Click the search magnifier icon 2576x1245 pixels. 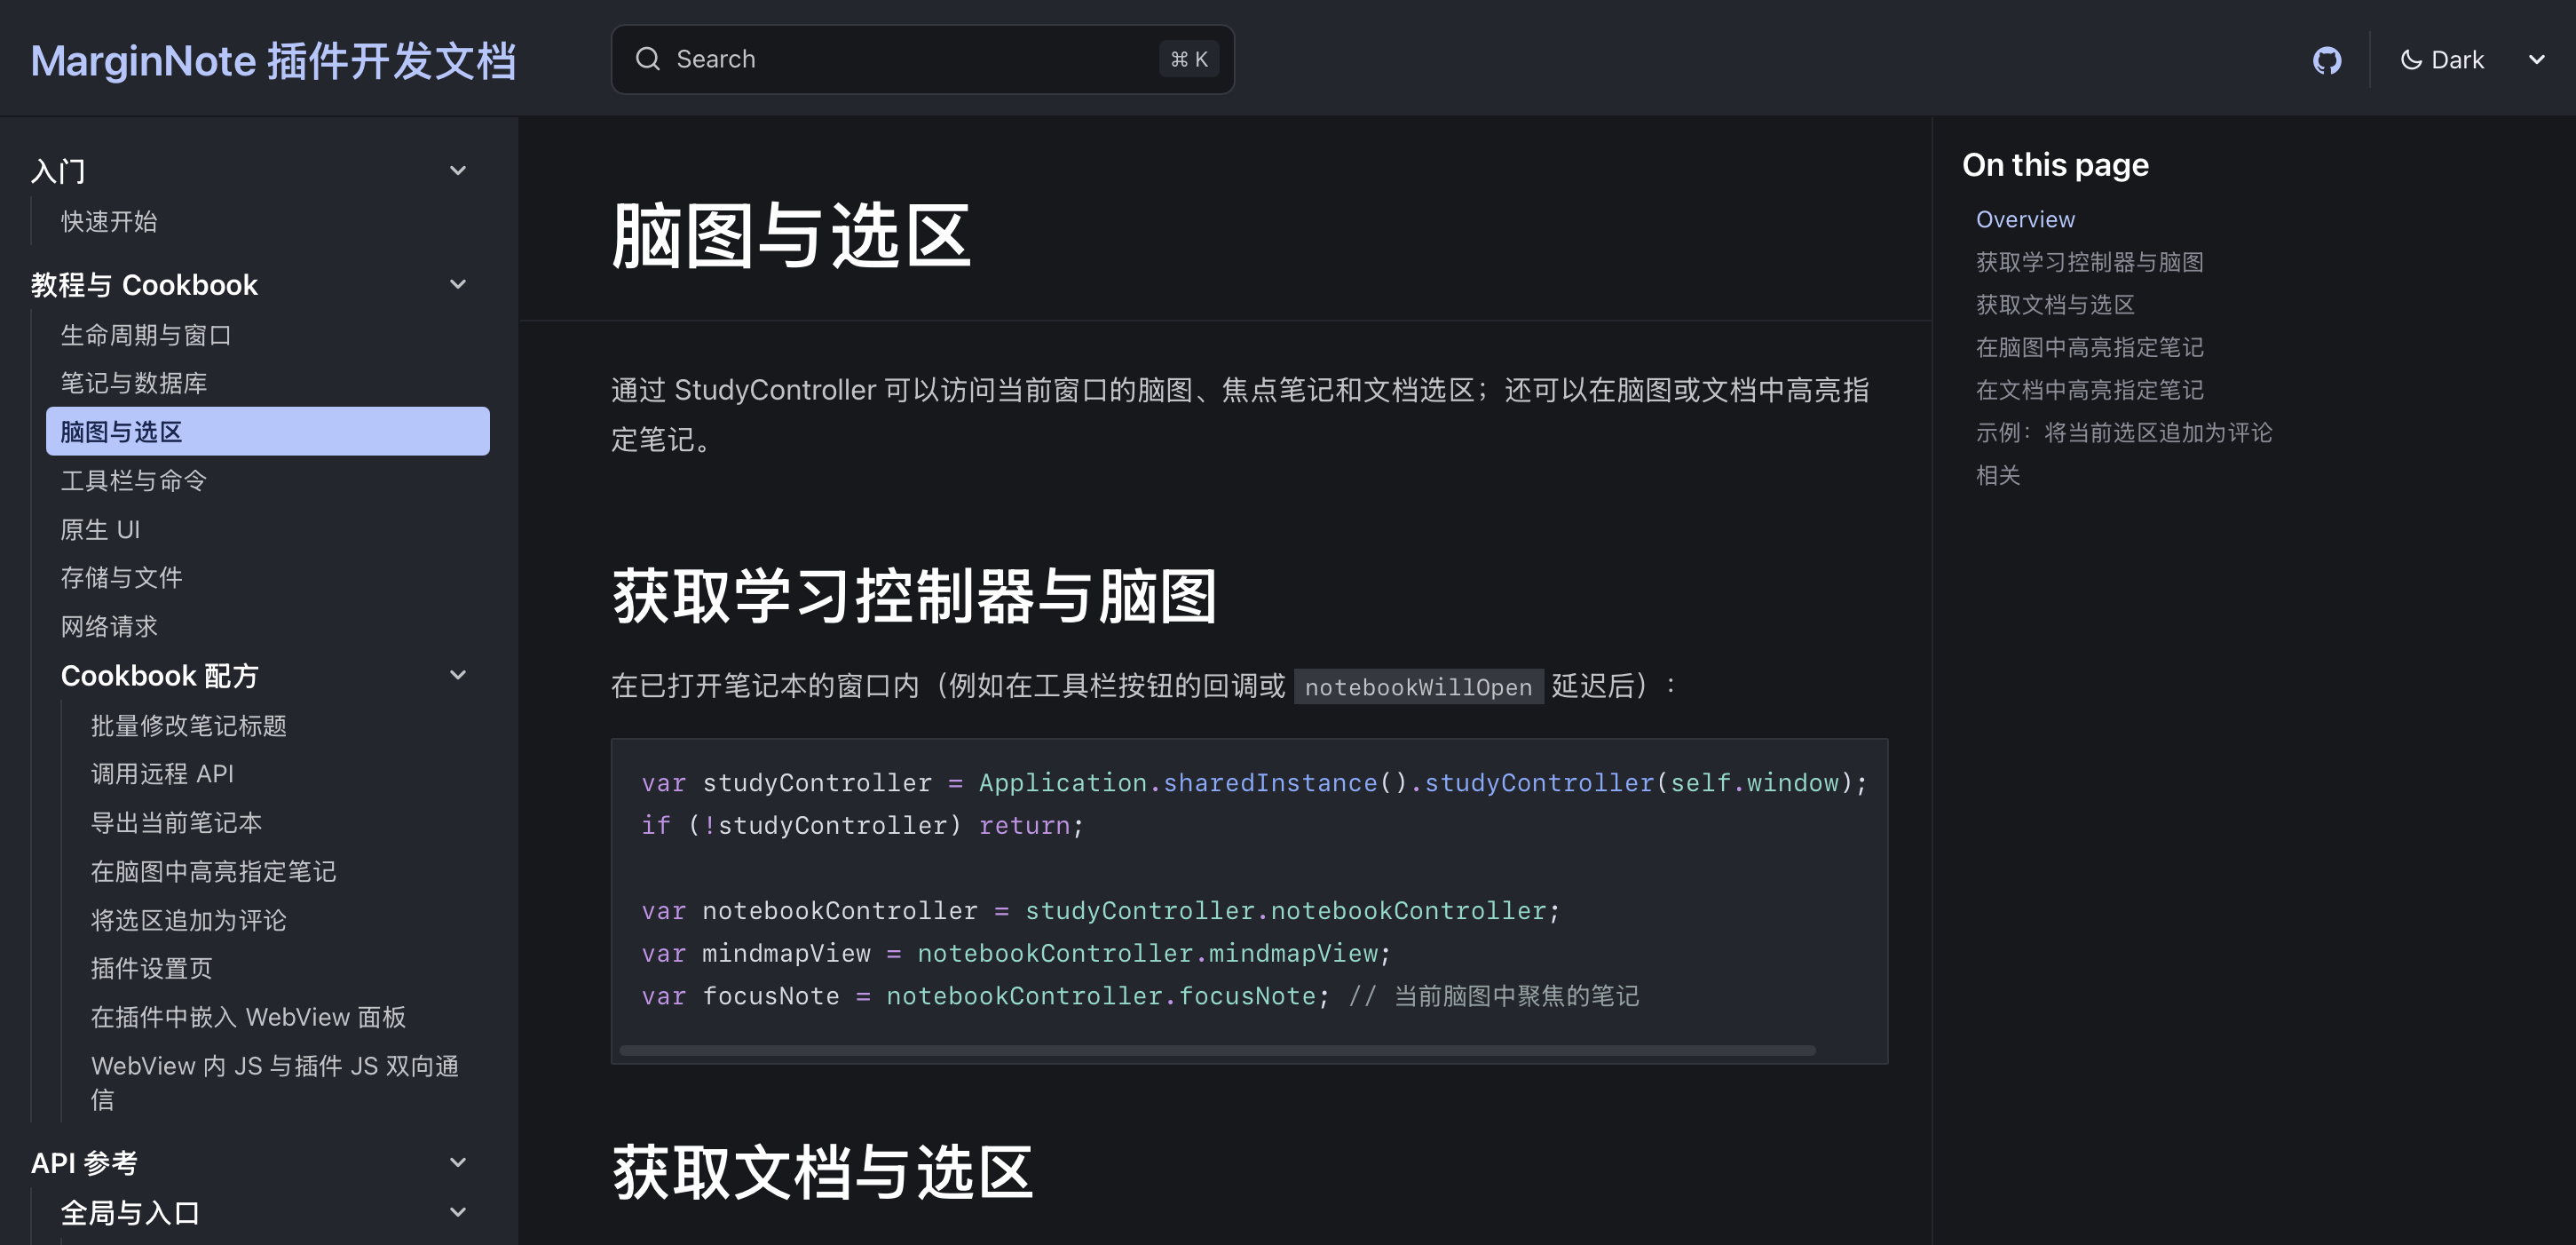pos(648,59)
